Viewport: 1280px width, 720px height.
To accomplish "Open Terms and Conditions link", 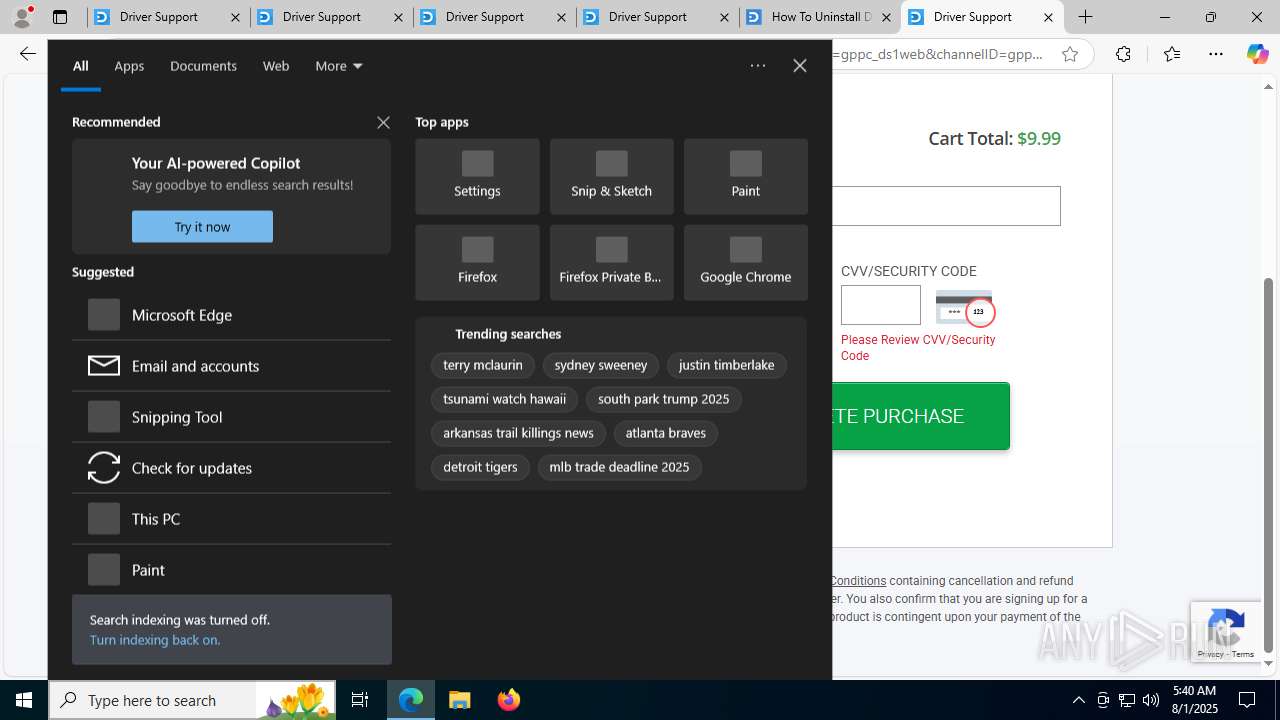I will [858, 581].
